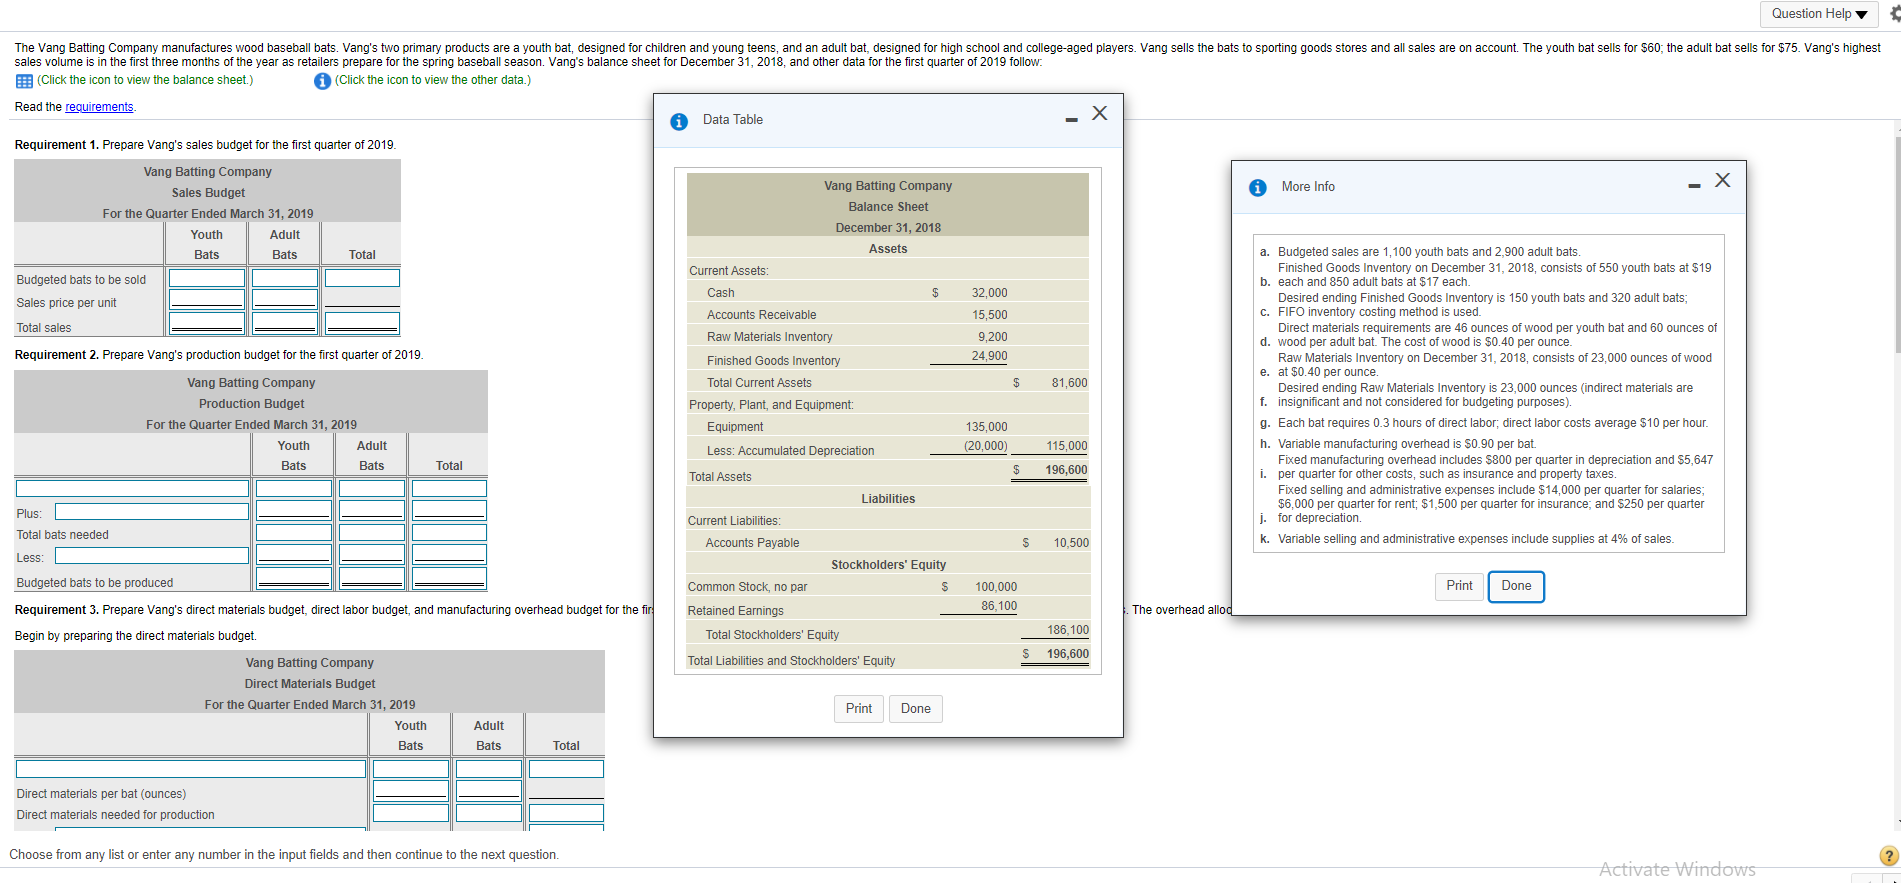
Task: Click the Retained Earnings value 86,100
Action: coord(999,606)
